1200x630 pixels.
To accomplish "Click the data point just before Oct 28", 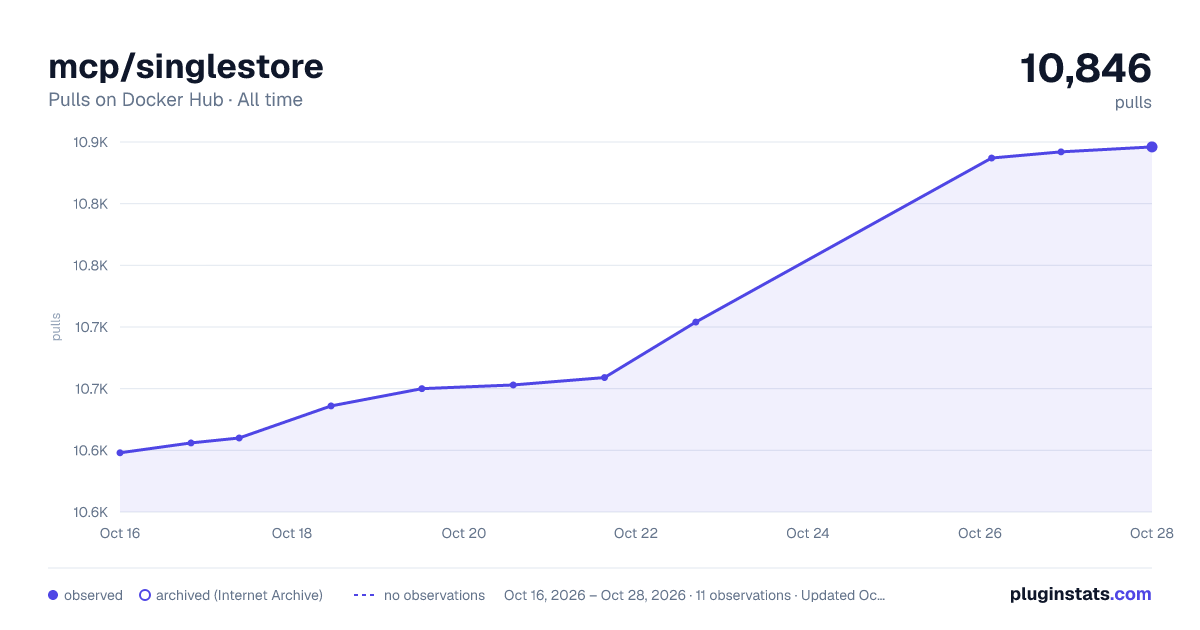I will pos(1061,152).
